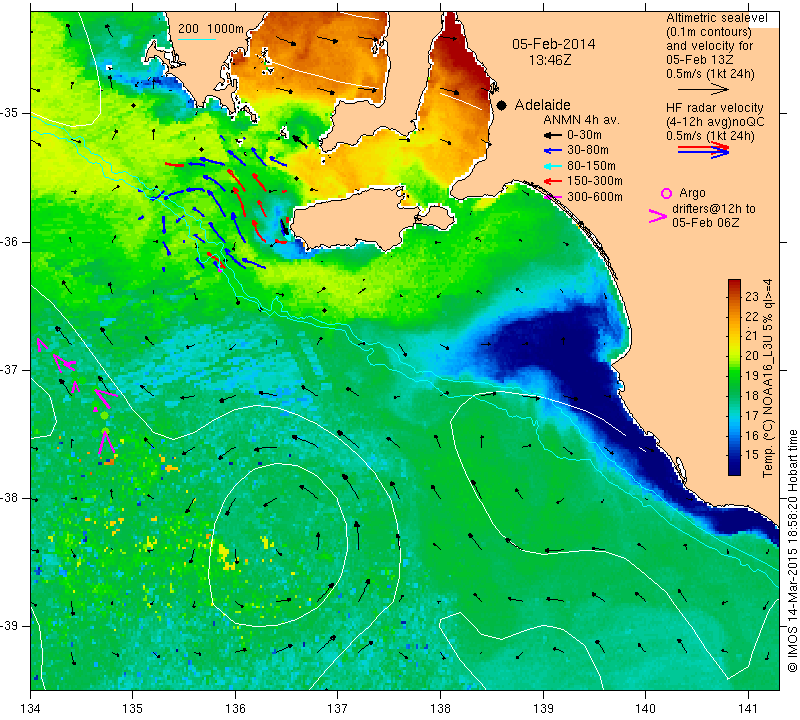Click the black 0-30m legend arrow

click(553, 135)
